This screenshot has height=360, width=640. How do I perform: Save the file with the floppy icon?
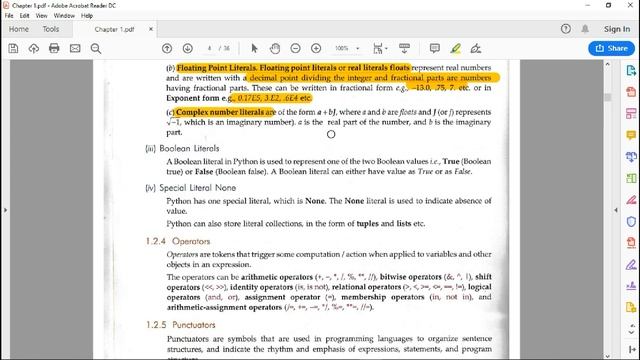tap(13, 49)
